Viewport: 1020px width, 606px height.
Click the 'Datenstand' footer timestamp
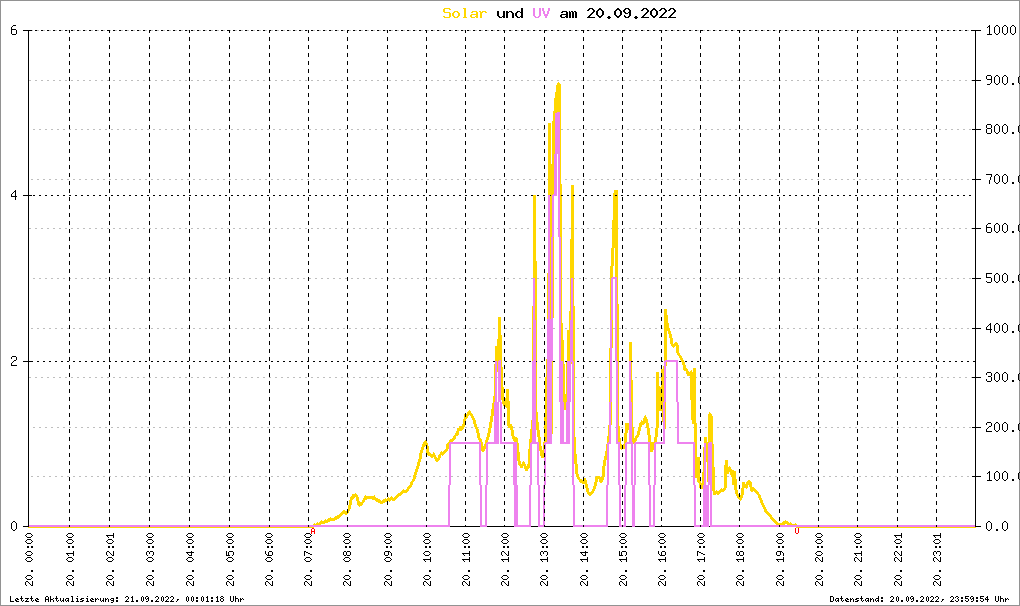919,599
